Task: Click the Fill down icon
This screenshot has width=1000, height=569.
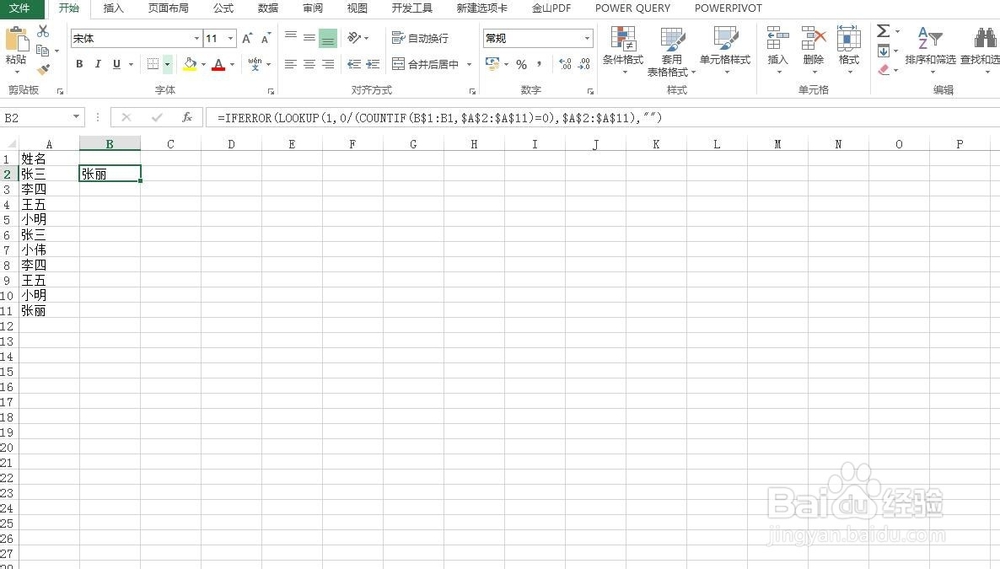Action: 883,50
